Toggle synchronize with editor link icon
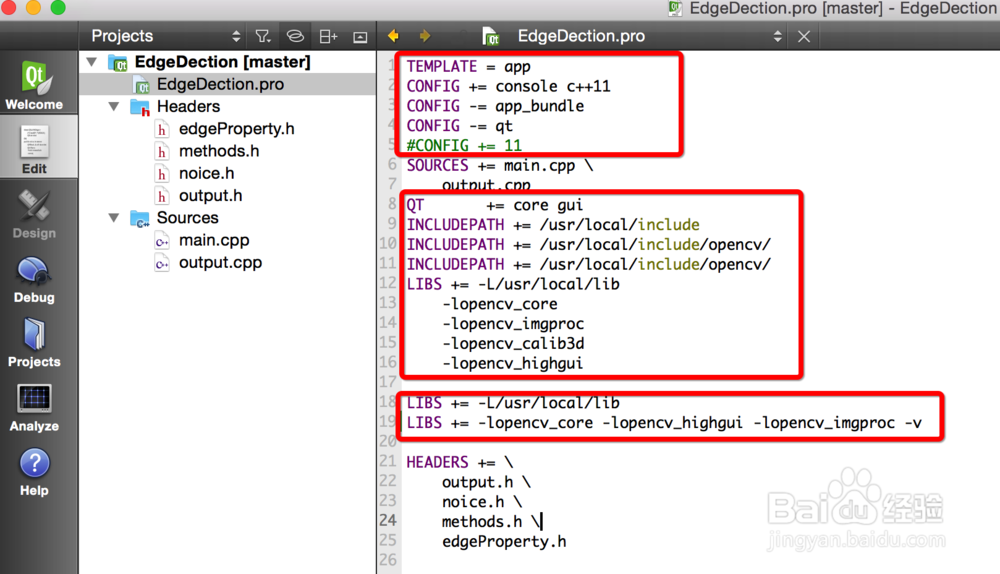 click(x=295, y=36)
